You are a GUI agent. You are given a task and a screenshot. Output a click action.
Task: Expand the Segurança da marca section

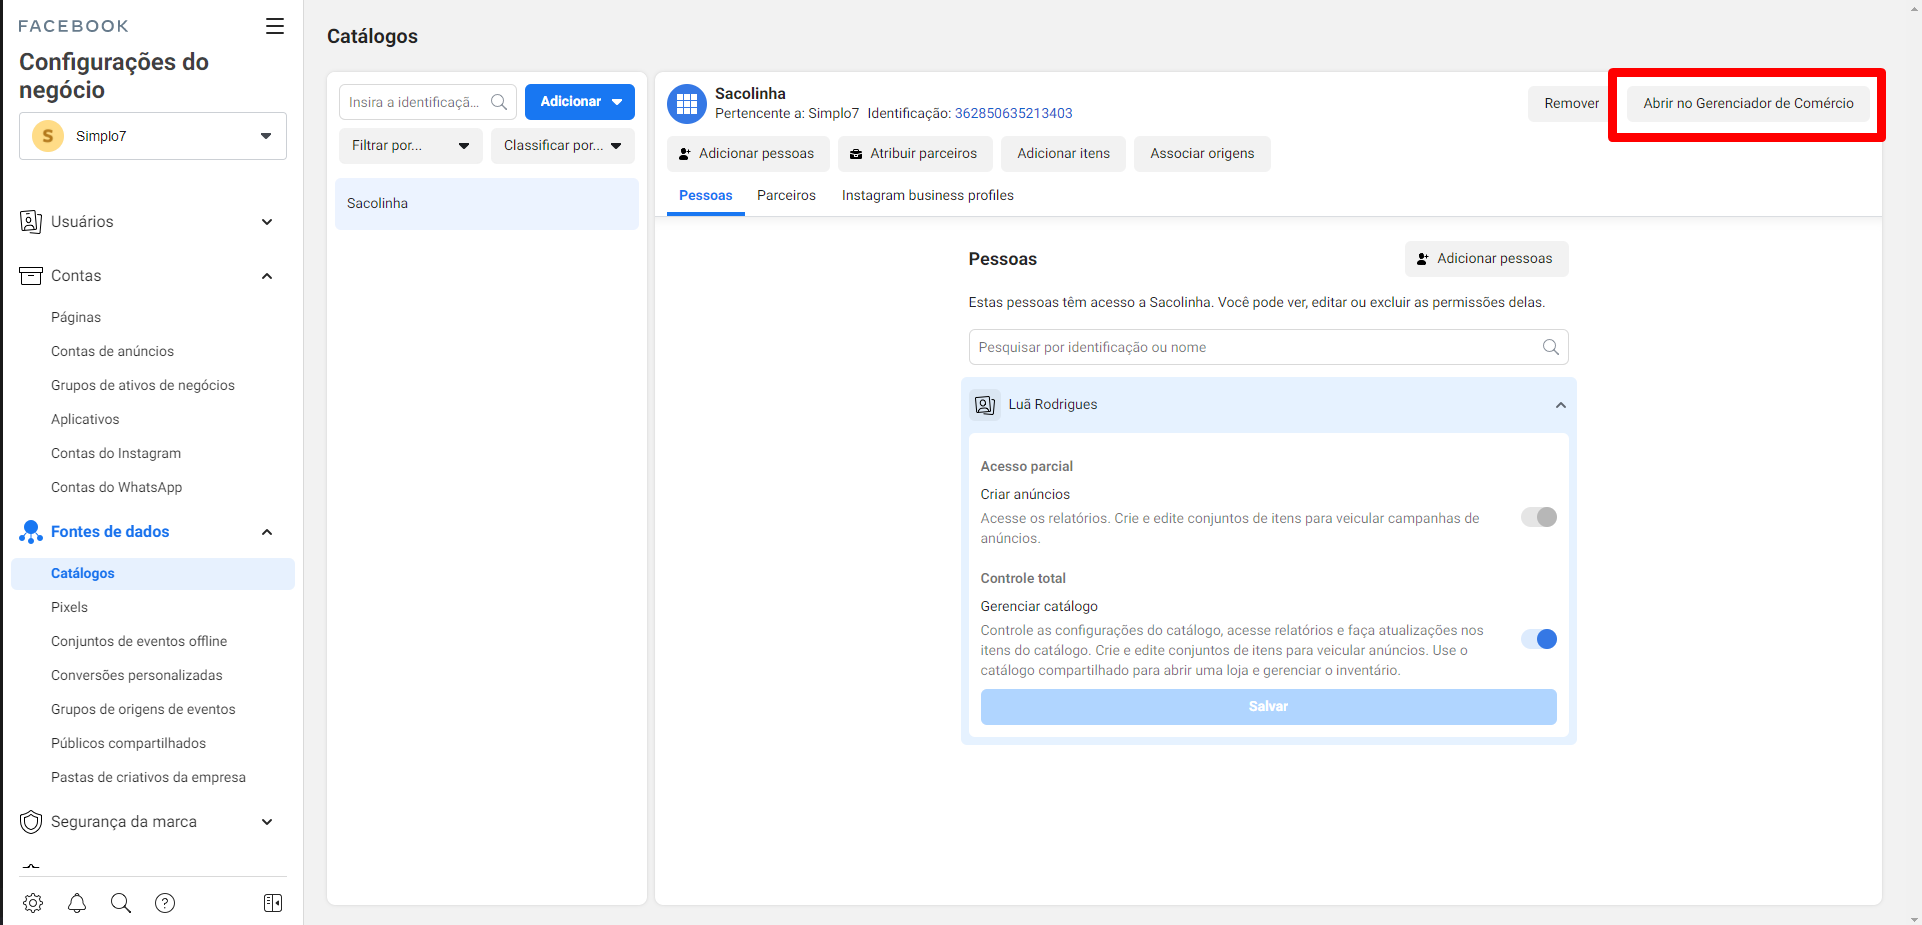(x=267, y=822)
